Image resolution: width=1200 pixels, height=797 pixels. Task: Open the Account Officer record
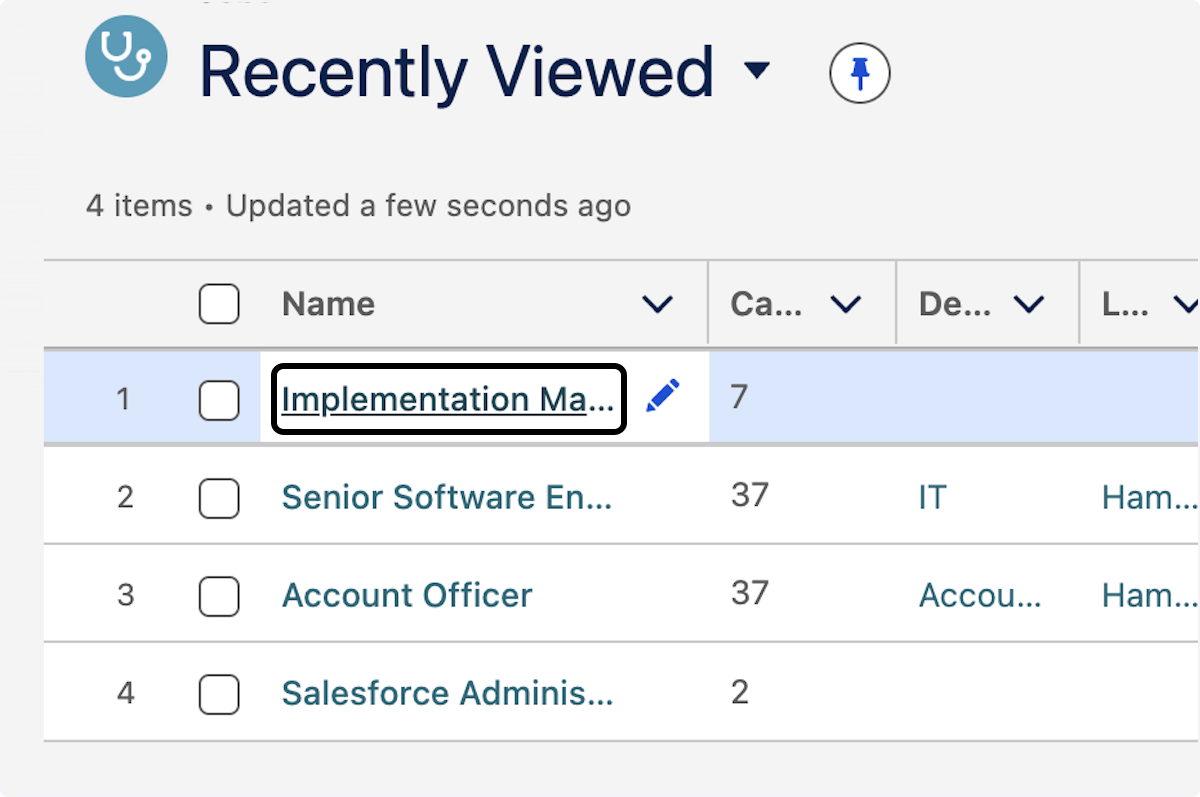tap(407, 594)
